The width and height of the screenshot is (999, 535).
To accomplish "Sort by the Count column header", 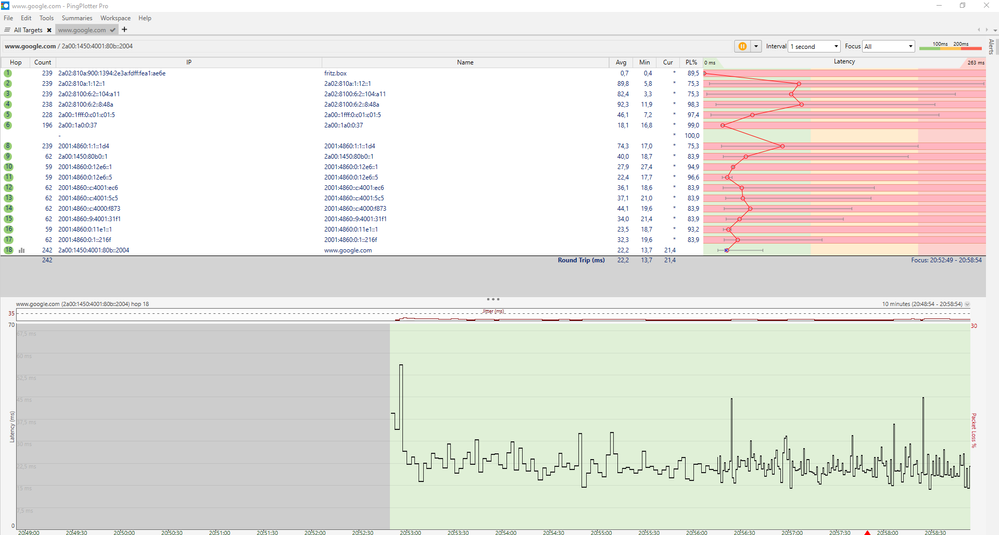I will (x=43, y=62).
